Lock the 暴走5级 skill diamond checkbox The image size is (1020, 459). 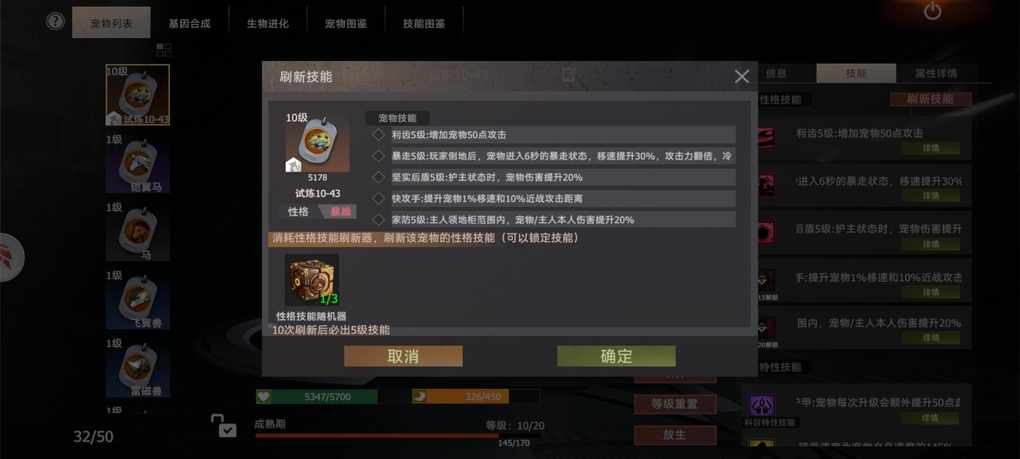pyautogui.click(x=379, y=157)
